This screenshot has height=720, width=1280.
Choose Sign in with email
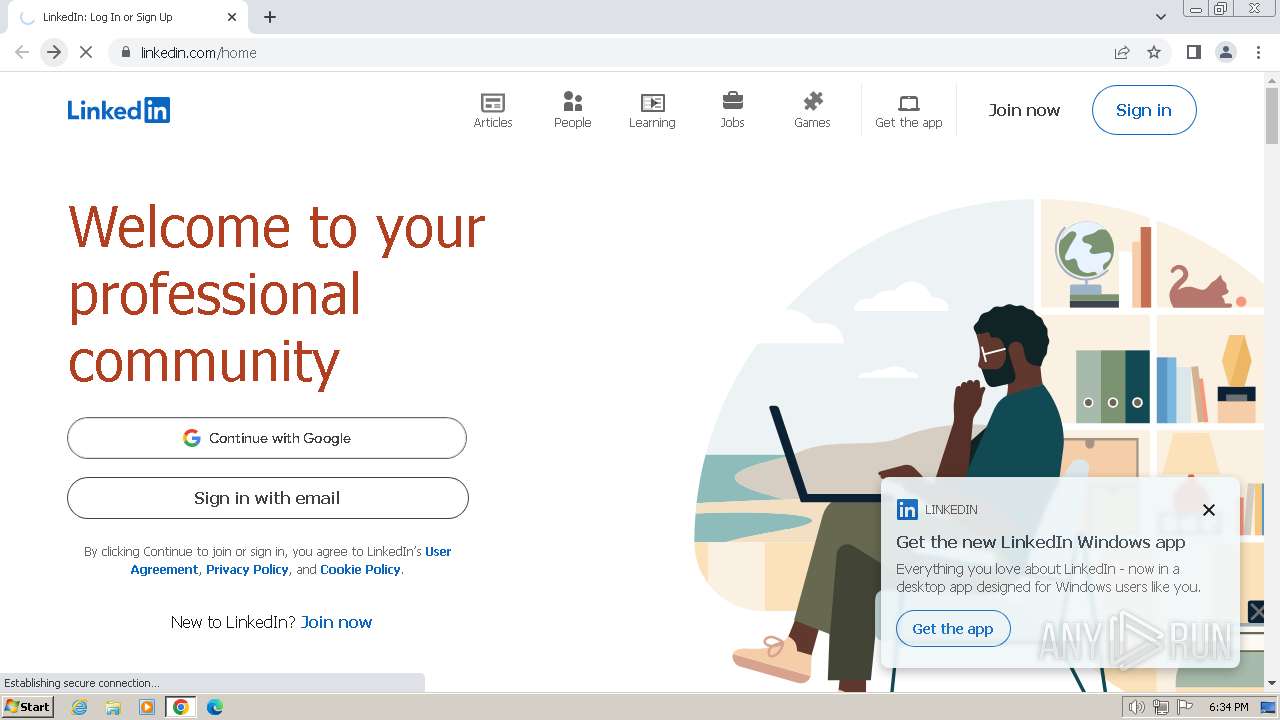[x=268, y=498]
